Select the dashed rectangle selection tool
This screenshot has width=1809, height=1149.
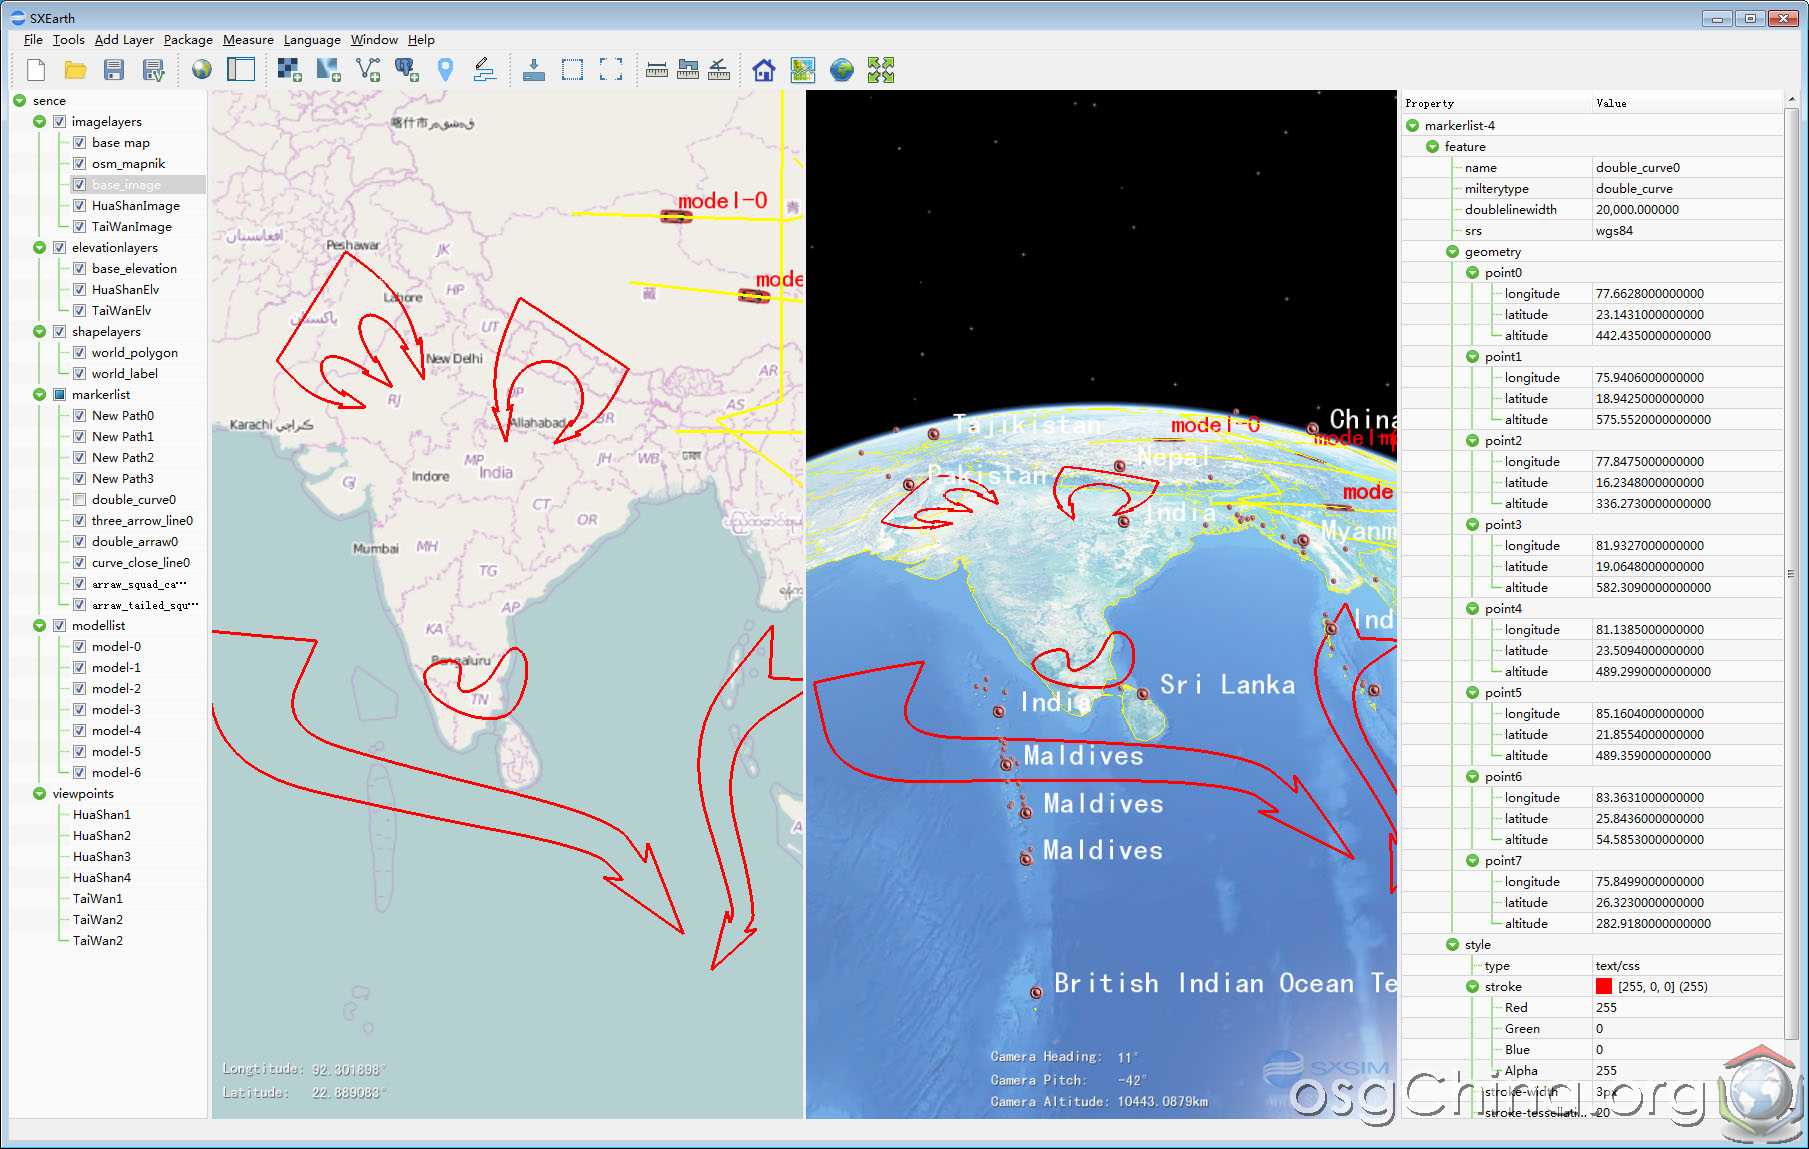tap(572, 69)
